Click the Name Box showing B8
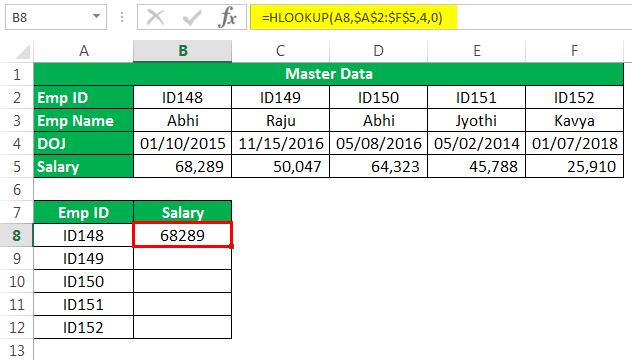This screenshot has height=360, width=632. pyautogui.click(x=56, y=17)
